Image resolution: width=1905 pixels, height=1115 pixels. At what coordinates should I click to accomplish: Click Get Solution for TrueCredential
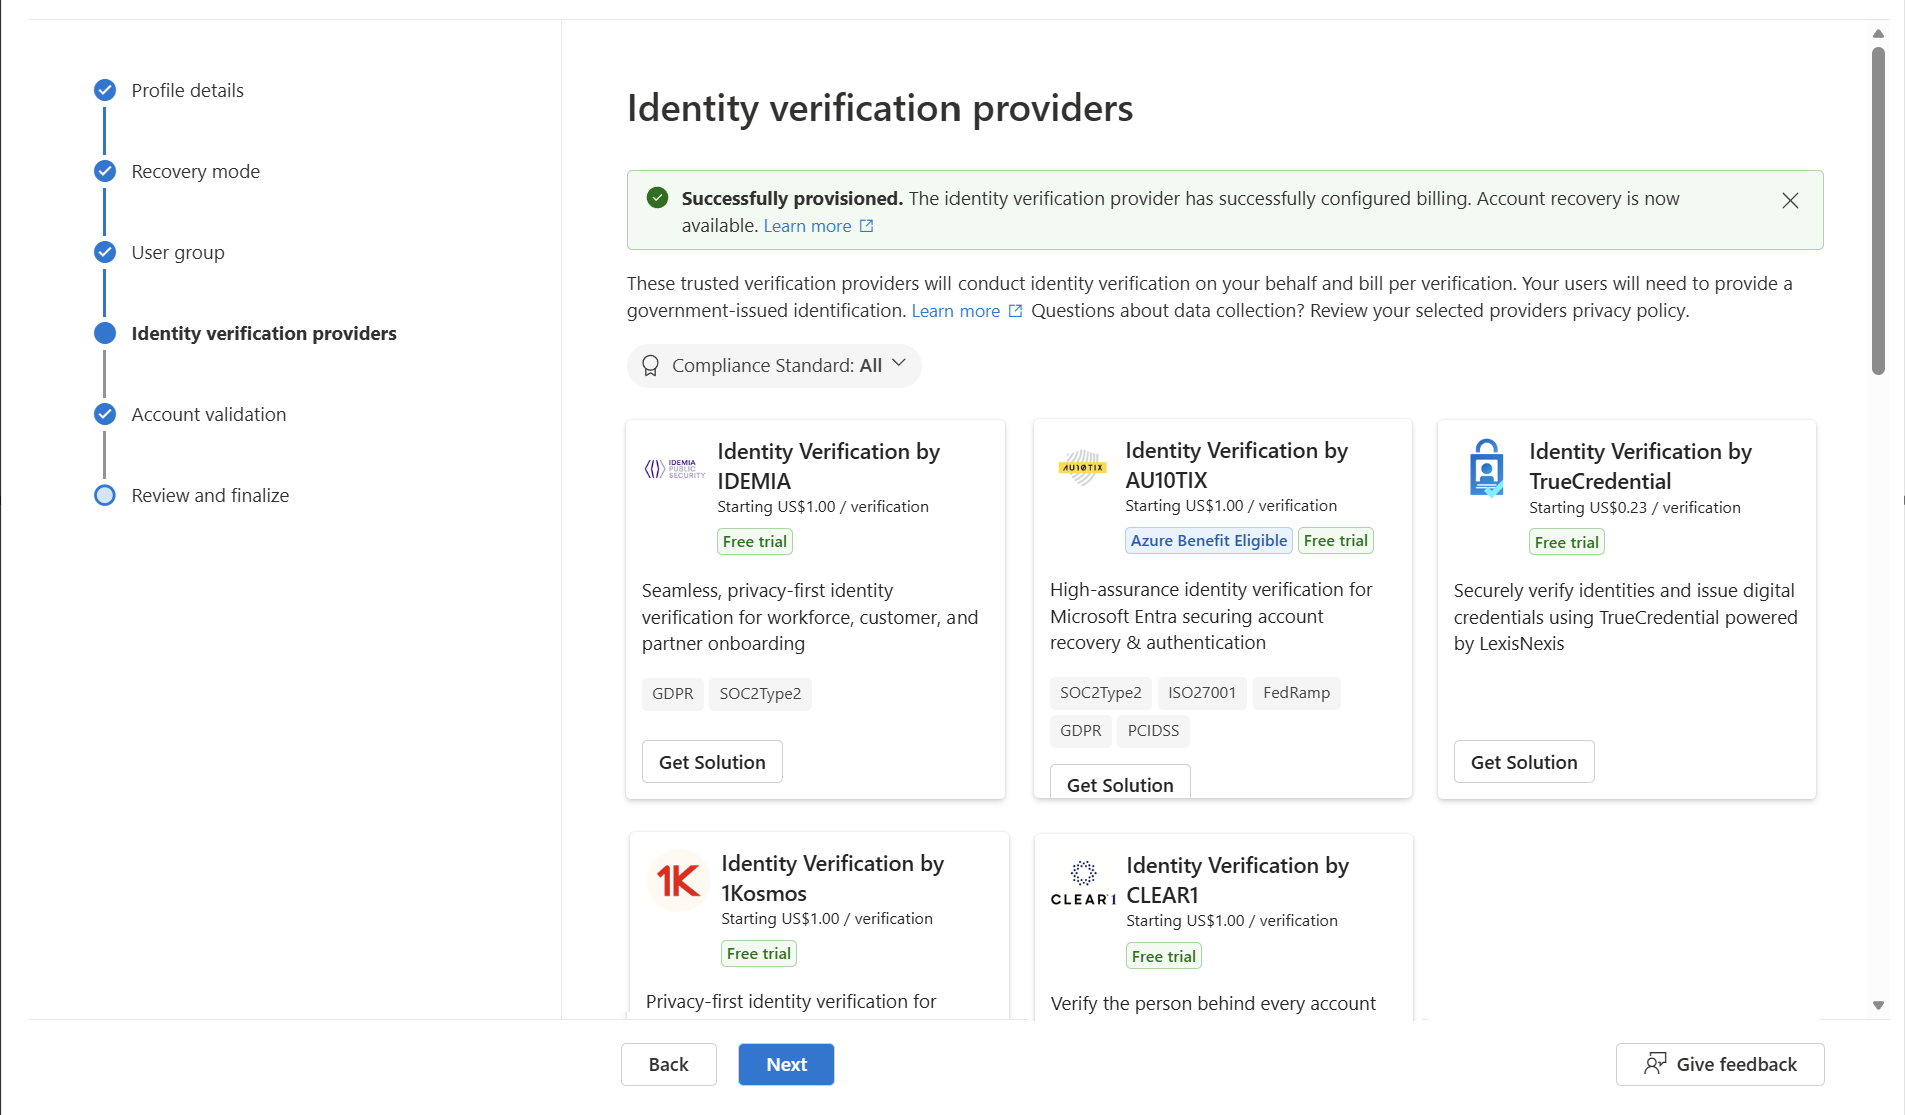click(x=1524, y=762)
